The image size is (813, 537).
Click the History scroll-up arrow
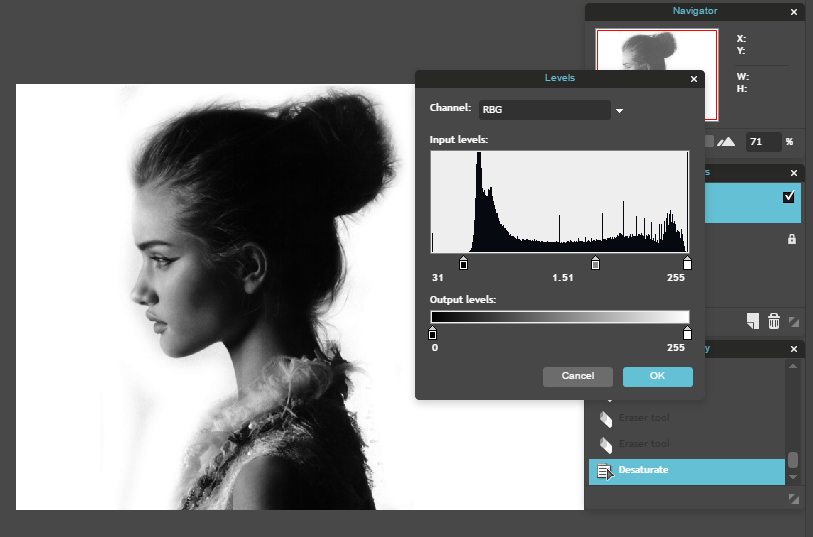[x=793, y=366]
